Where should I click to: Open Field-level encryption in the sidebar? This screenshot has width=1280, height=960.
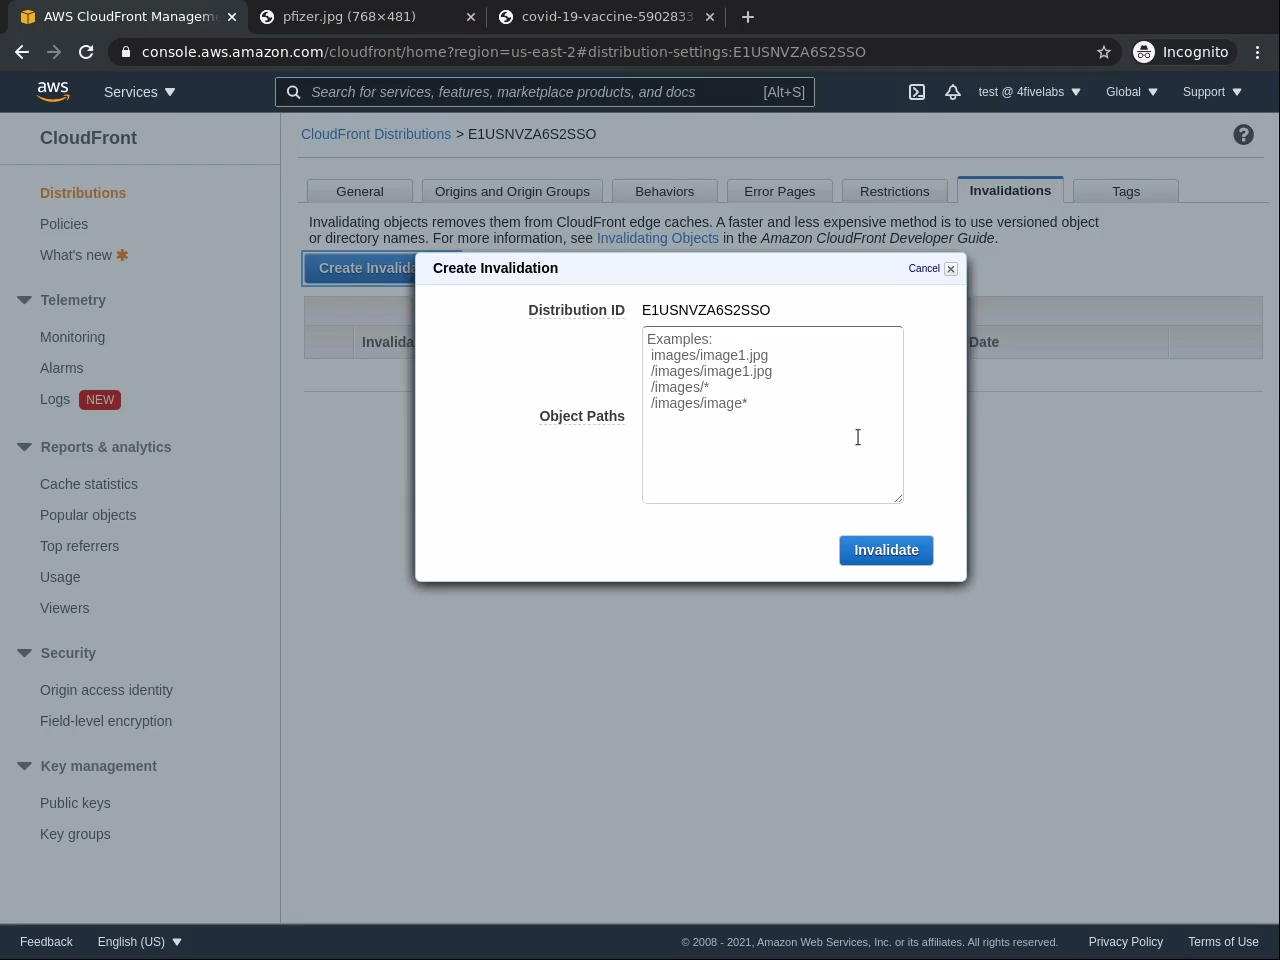(x=106, y=721)
